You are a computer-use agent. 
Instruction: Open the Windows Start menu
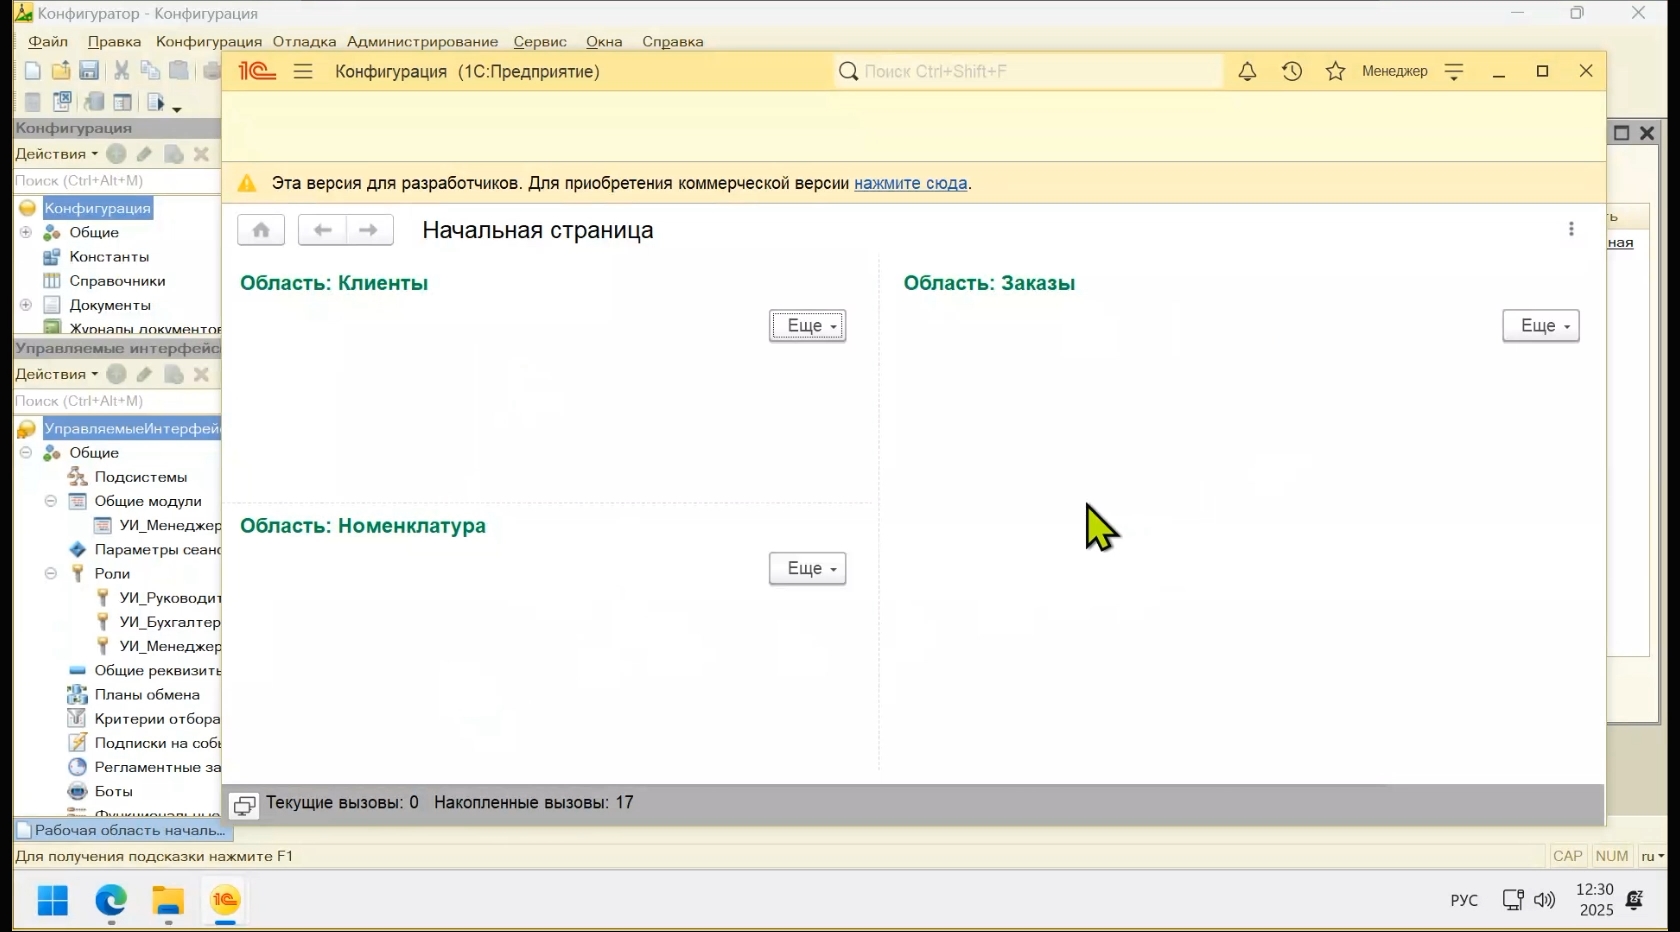53,900
